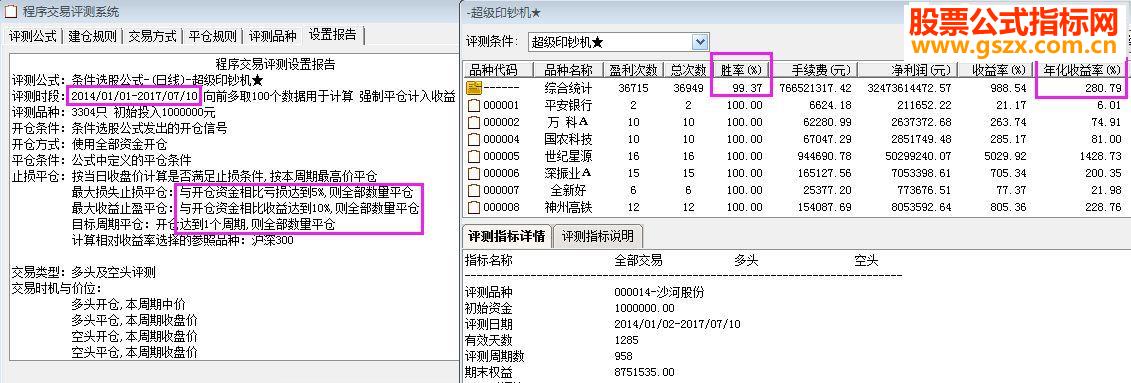This screenshot has width=1131, height=383.
Task: Click the 5029.92 return rate cell
Action: point(1006,157)
